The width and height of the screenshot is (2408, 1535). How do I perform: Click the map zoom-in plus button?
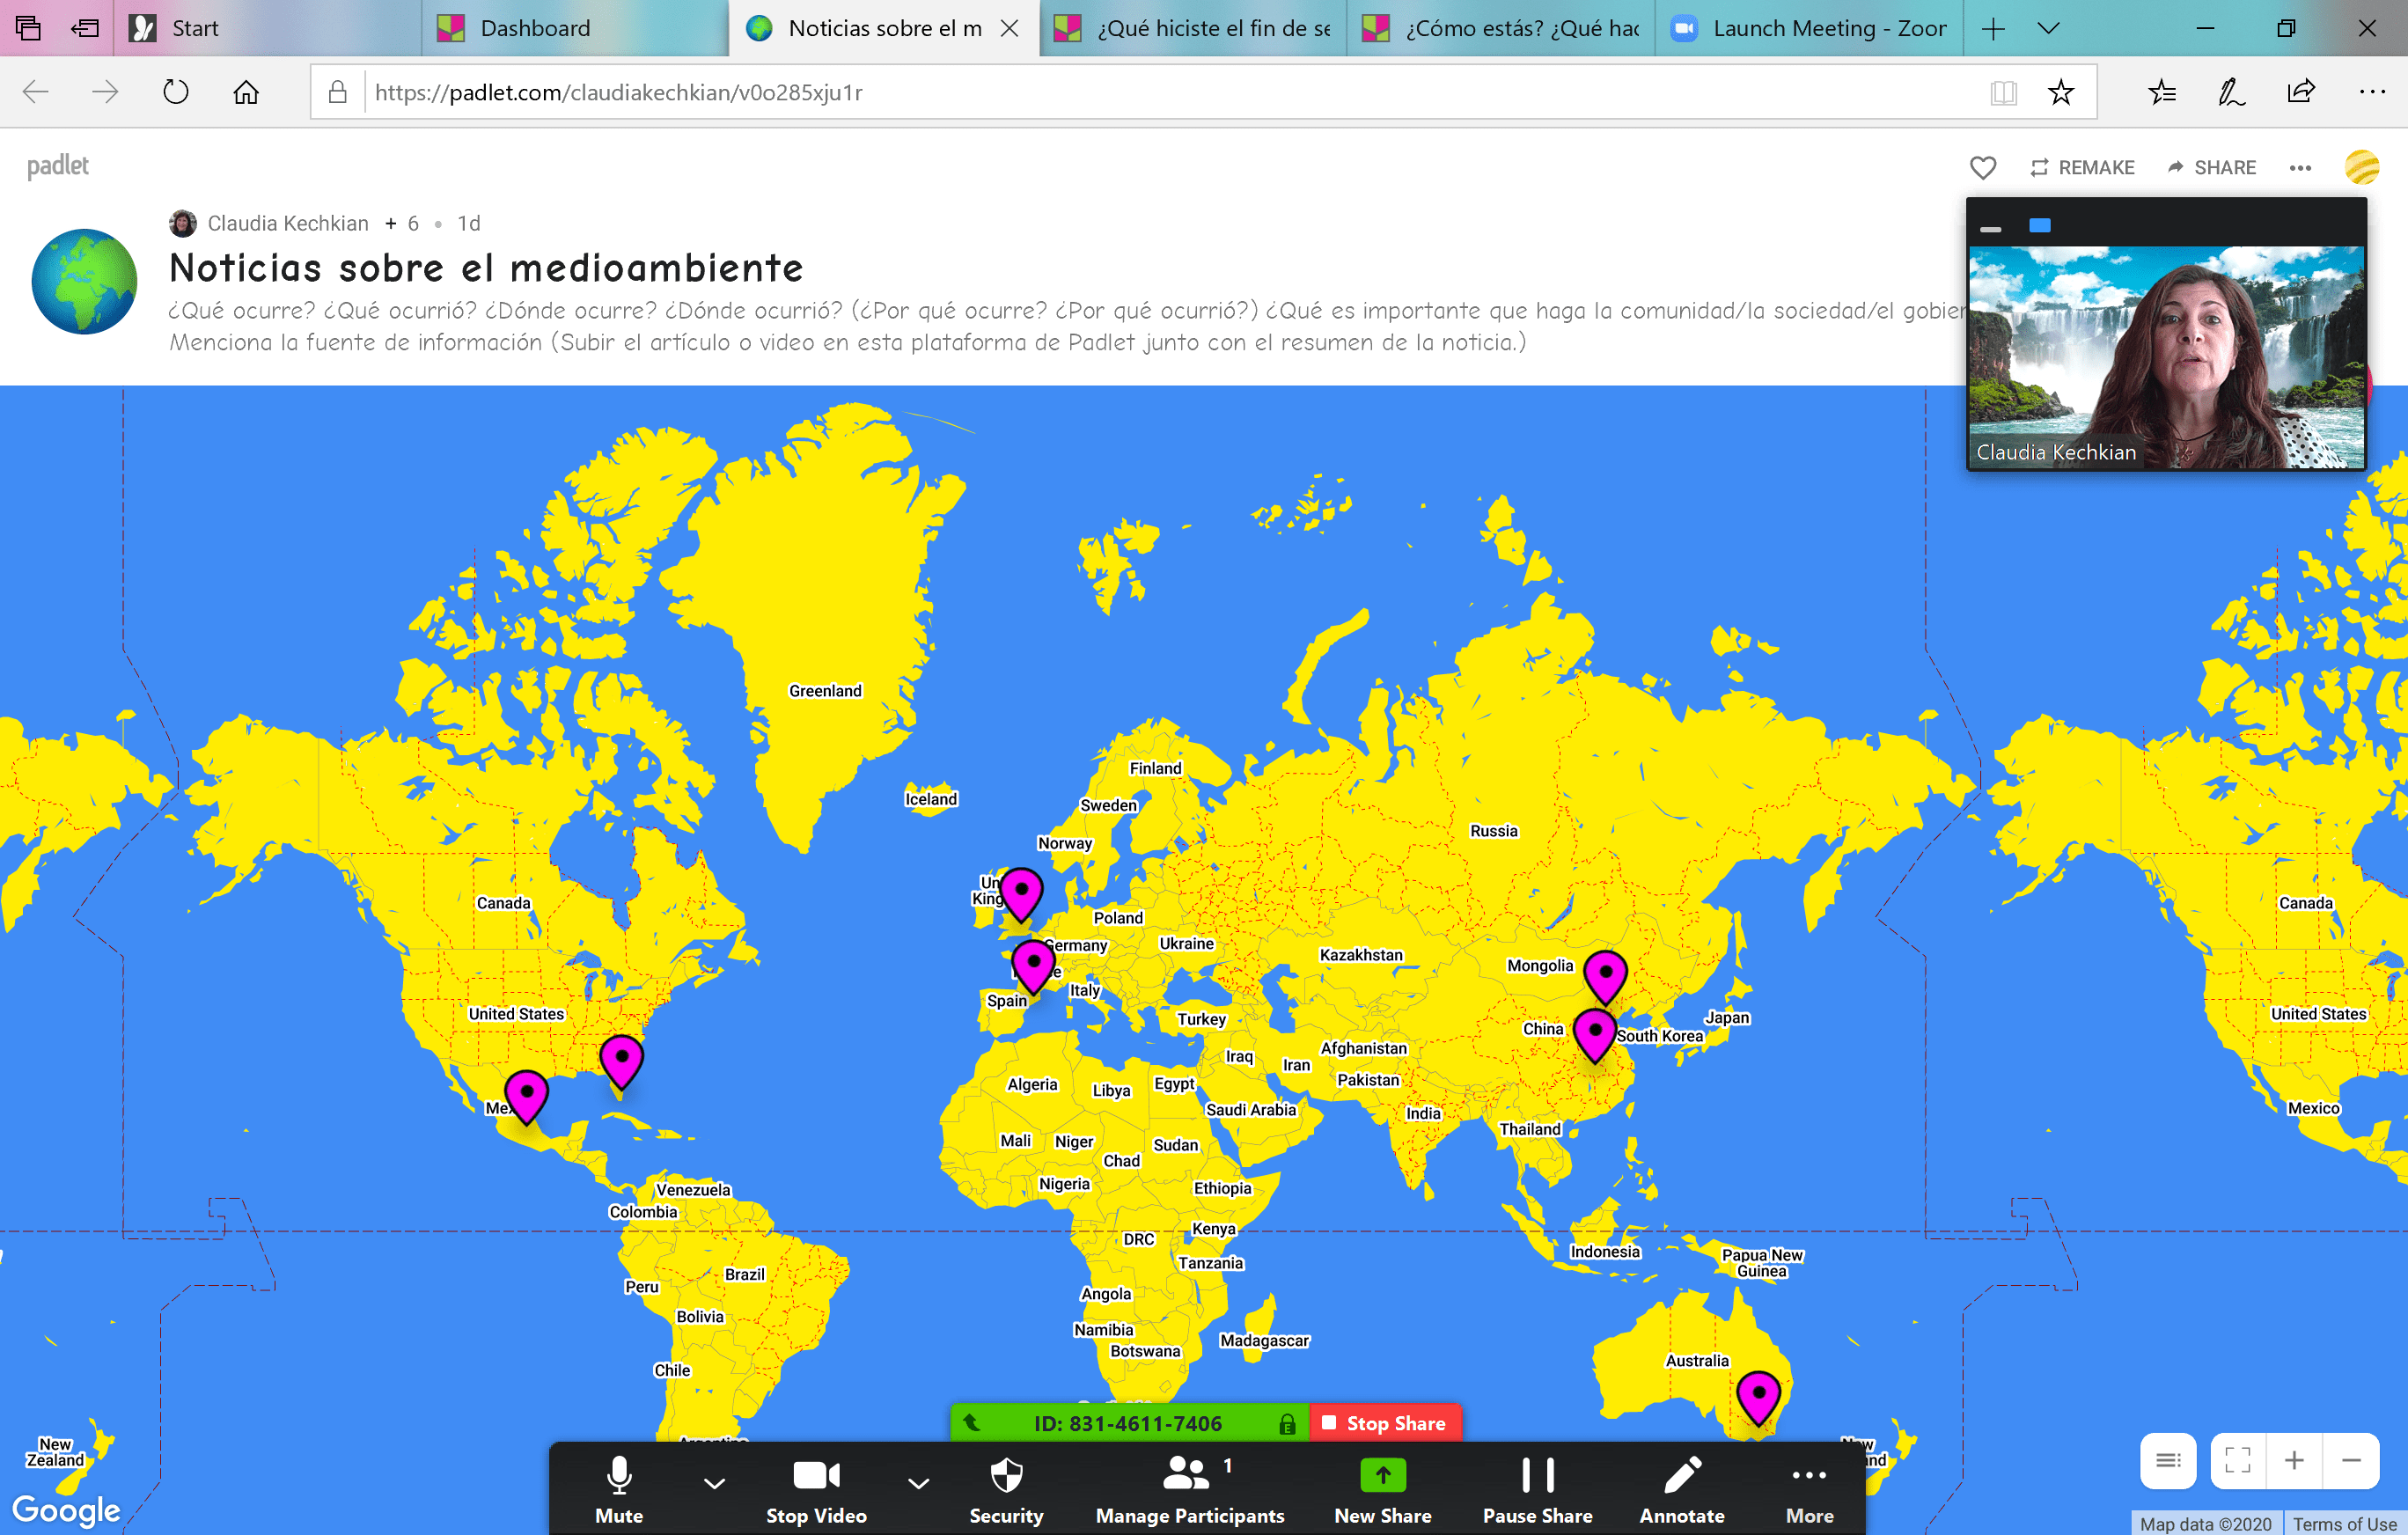(x=2294, y=1460)
